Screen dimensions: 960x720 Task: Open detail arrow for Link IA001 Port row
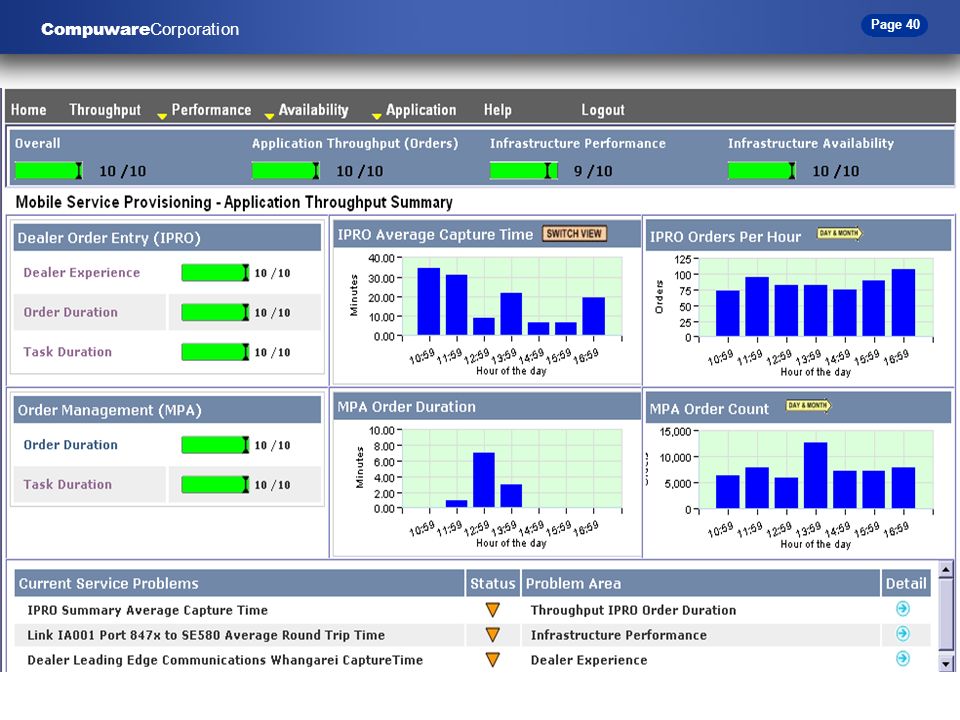point(902,634)
